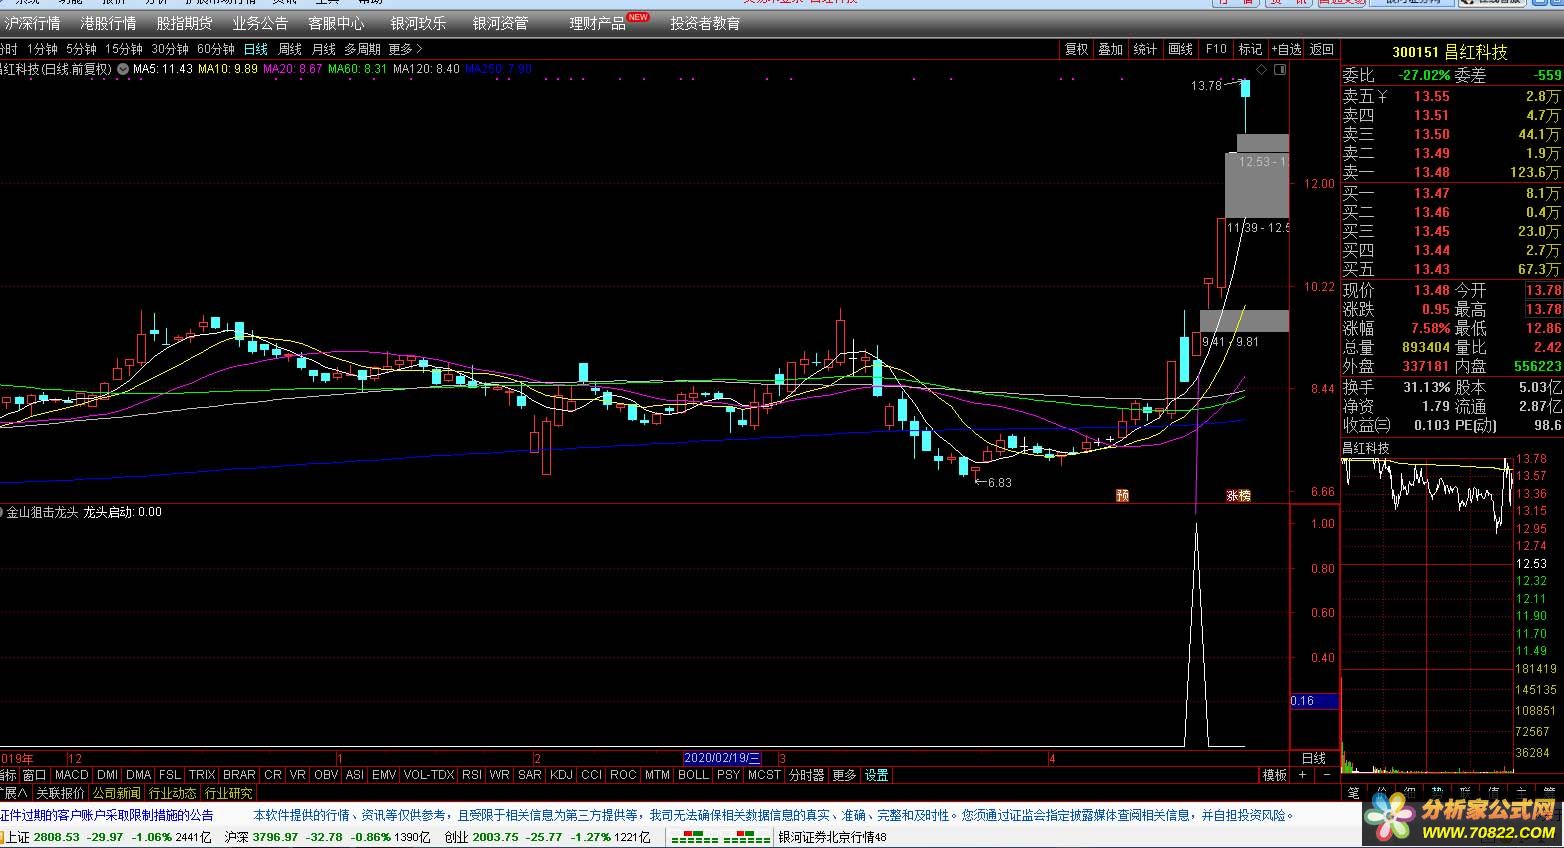Open 关联报价 tab
Screen dimensions: 1564x848
coord(60,793)
